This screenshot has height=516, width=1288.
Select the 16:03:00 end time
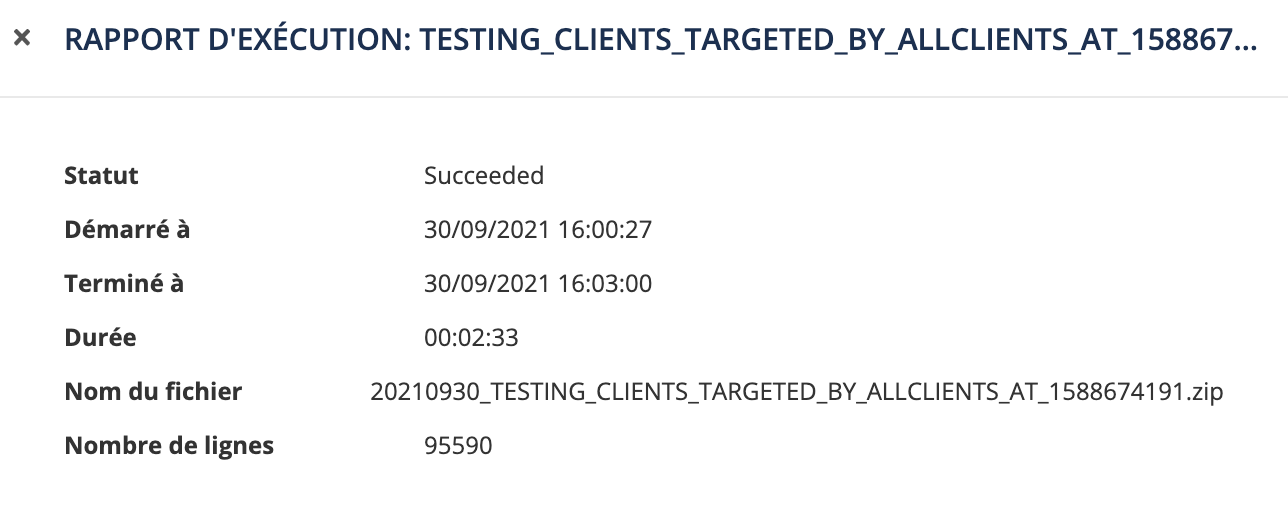click(x=603, y=284)
